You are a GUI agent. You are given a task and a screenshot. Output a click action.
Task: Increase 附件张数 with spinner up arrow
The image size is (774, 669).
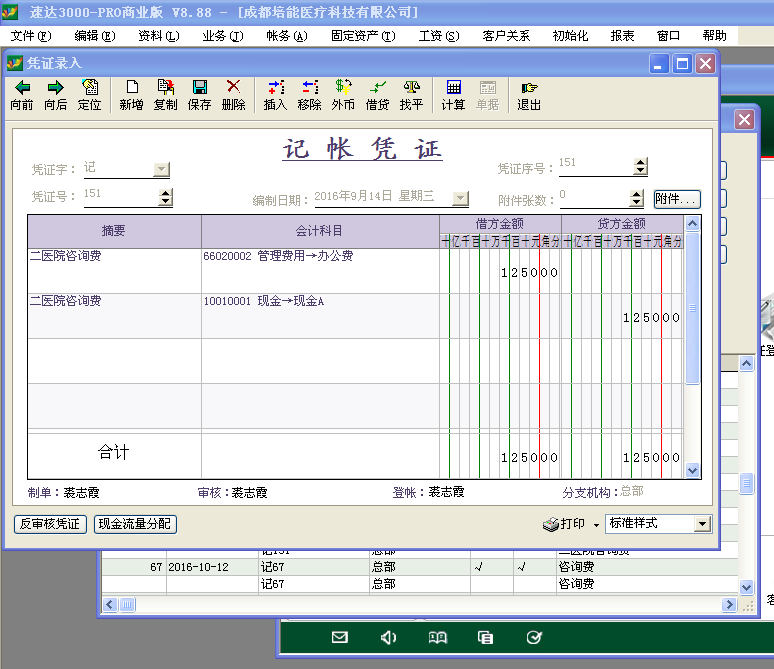[x=637, y=195]
